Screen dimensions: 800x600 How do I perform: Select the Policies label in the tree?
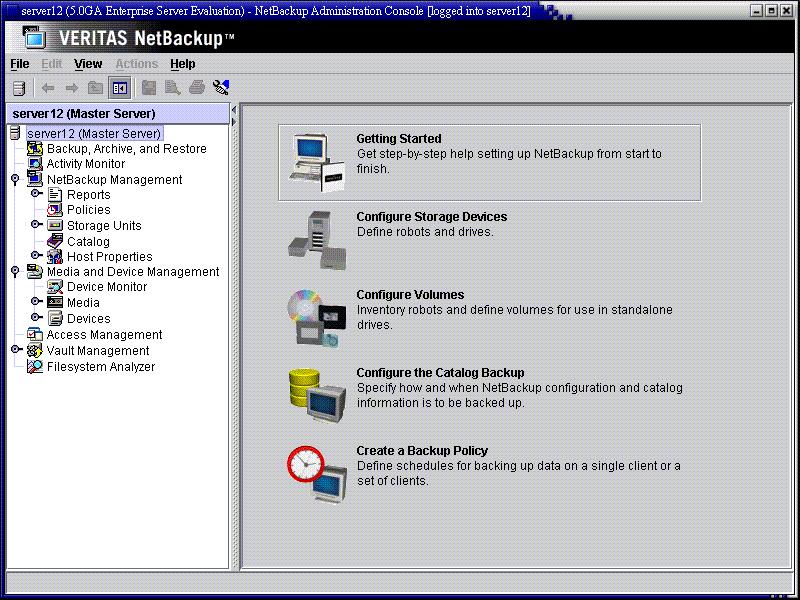coord(89,210)
